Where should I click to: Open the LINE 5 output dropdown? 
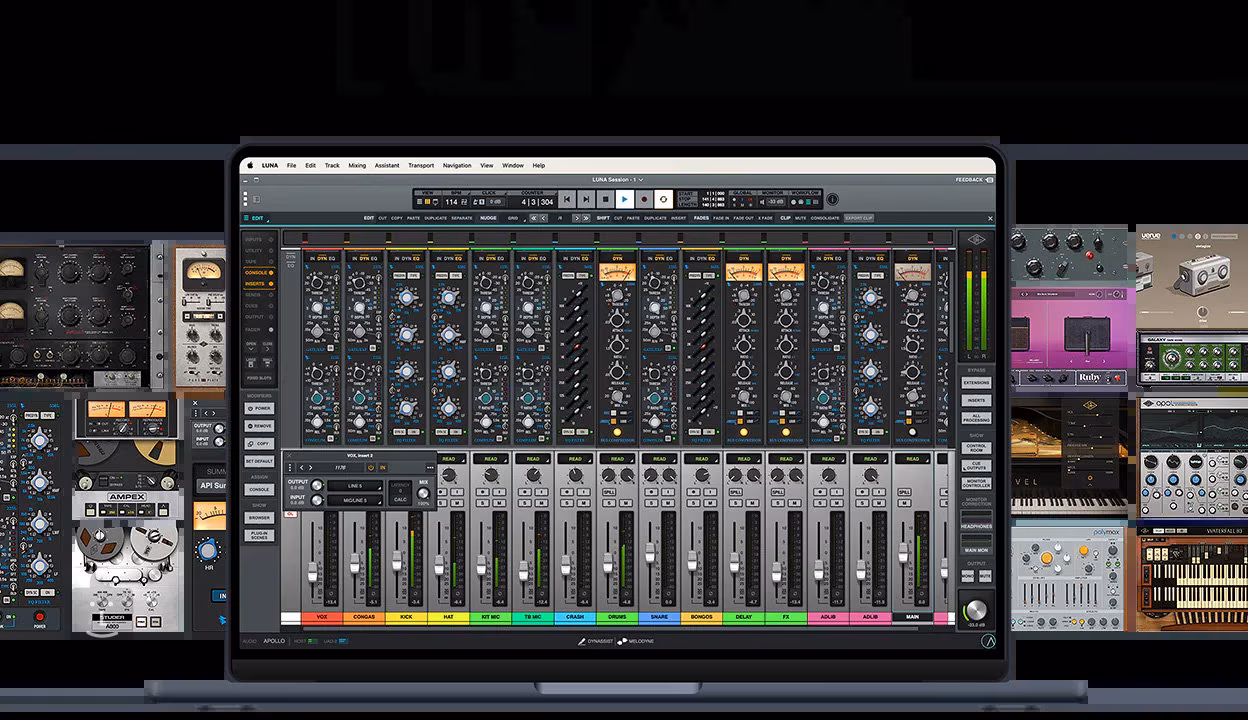tap(355, 486)
